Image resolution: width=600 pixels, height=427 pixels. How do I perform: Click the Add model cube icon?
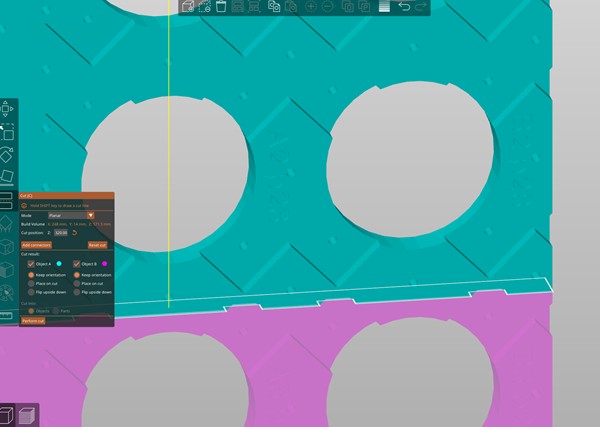187,7
